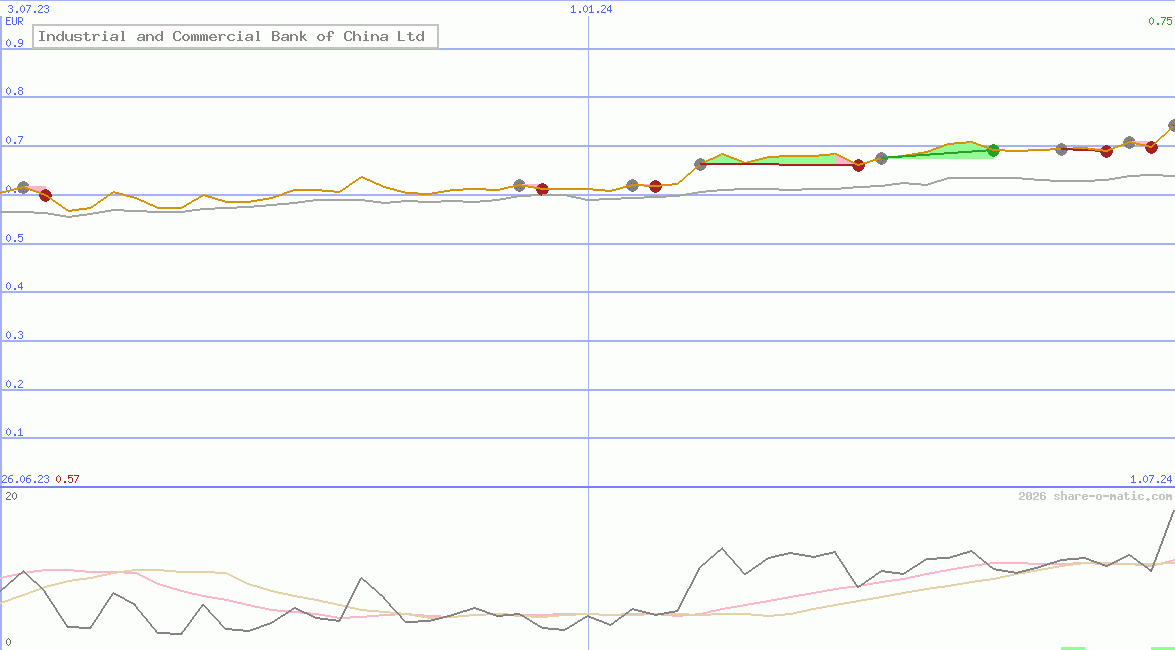
Task: Click the 0.3 price axis label
Action: 14,335
